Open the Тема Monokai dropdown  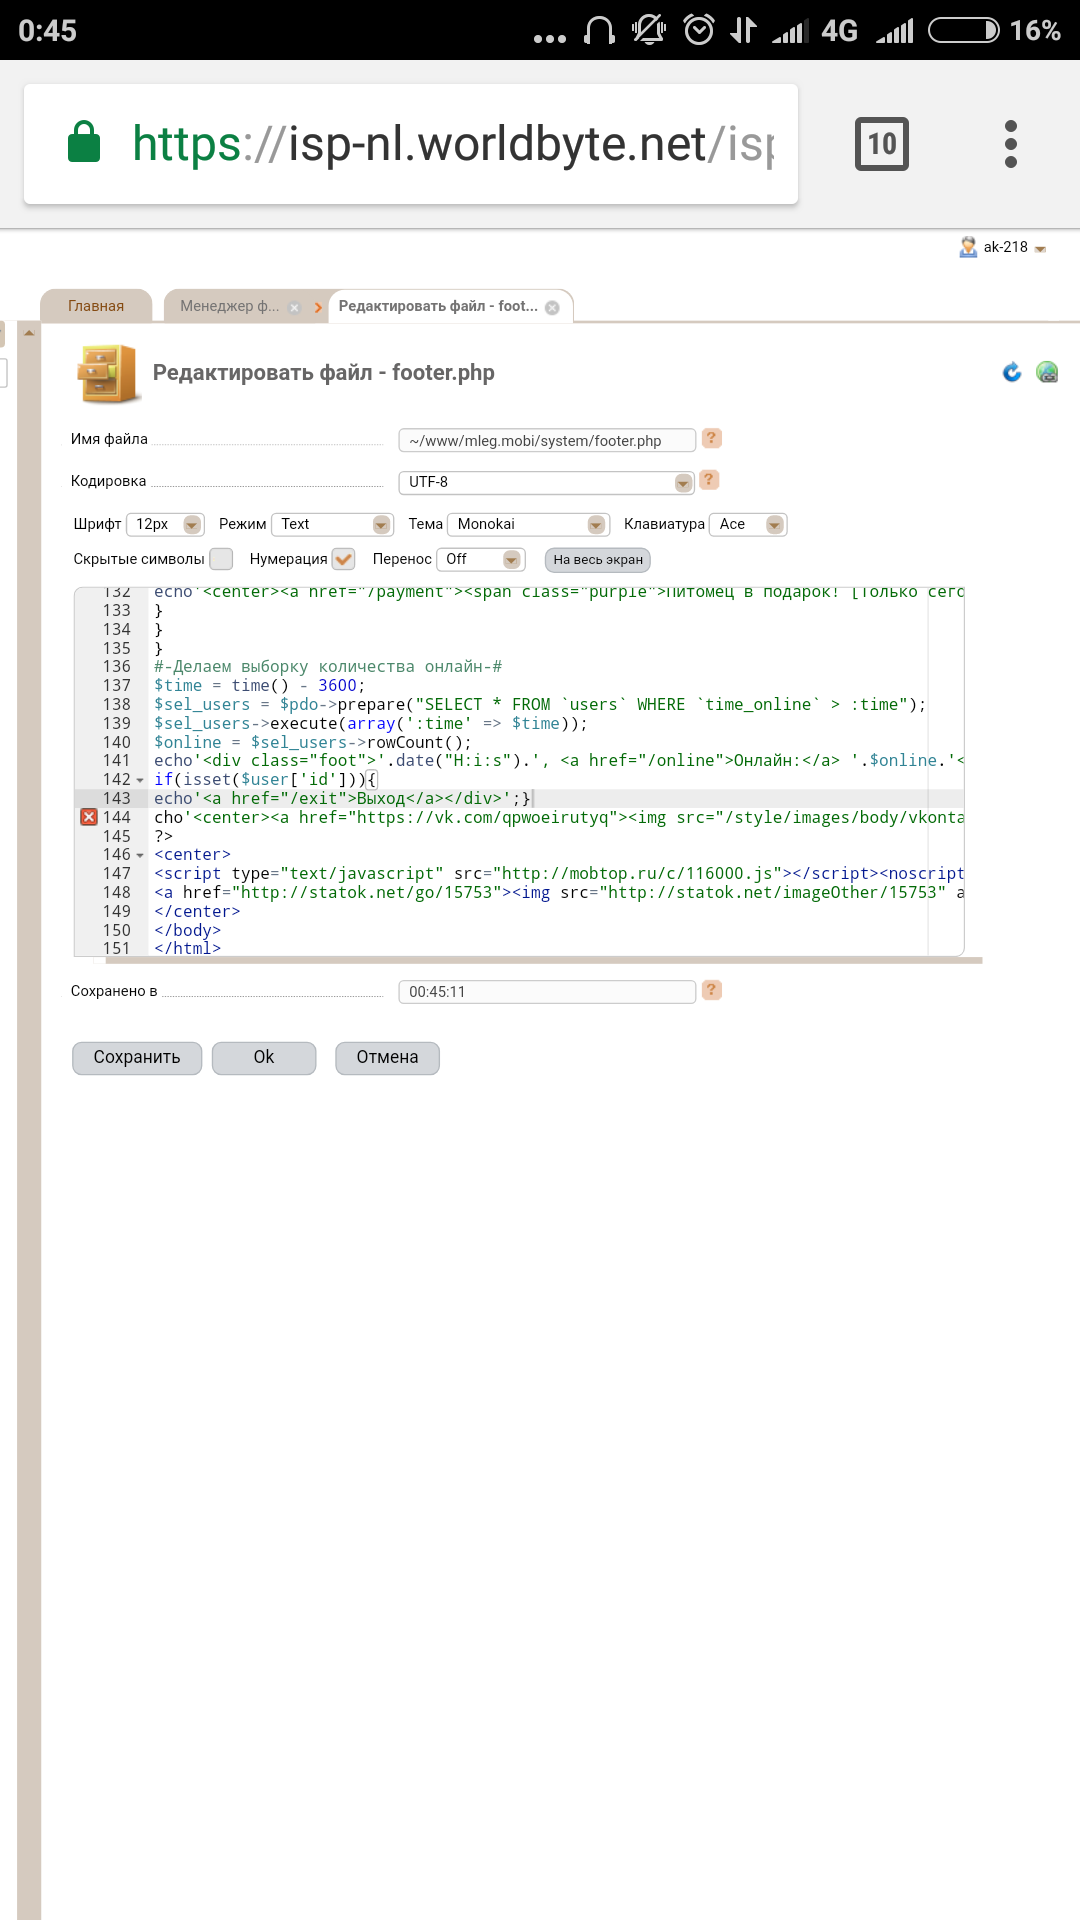pyautogui.click(x=527, y=524)
